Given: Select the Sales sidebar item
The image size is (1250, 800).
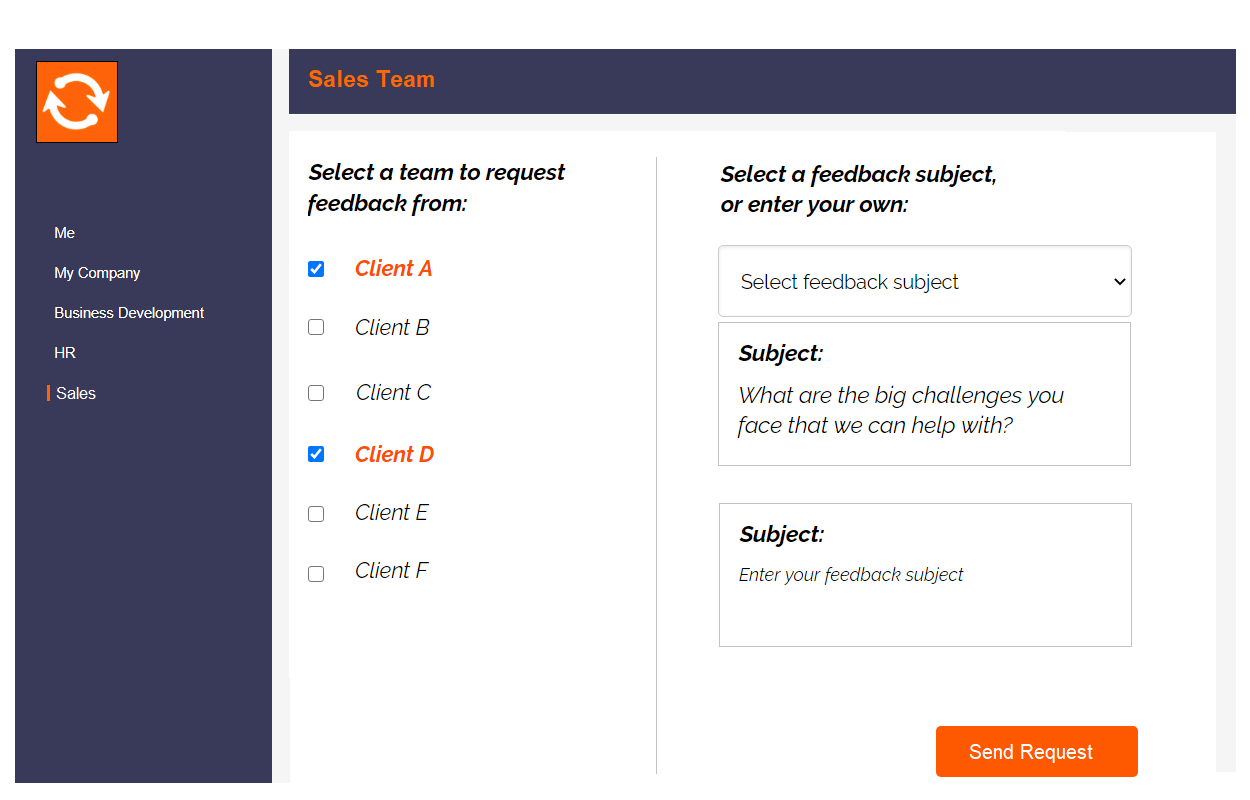Looking at the screenshot, I should [x=76, y=394].
